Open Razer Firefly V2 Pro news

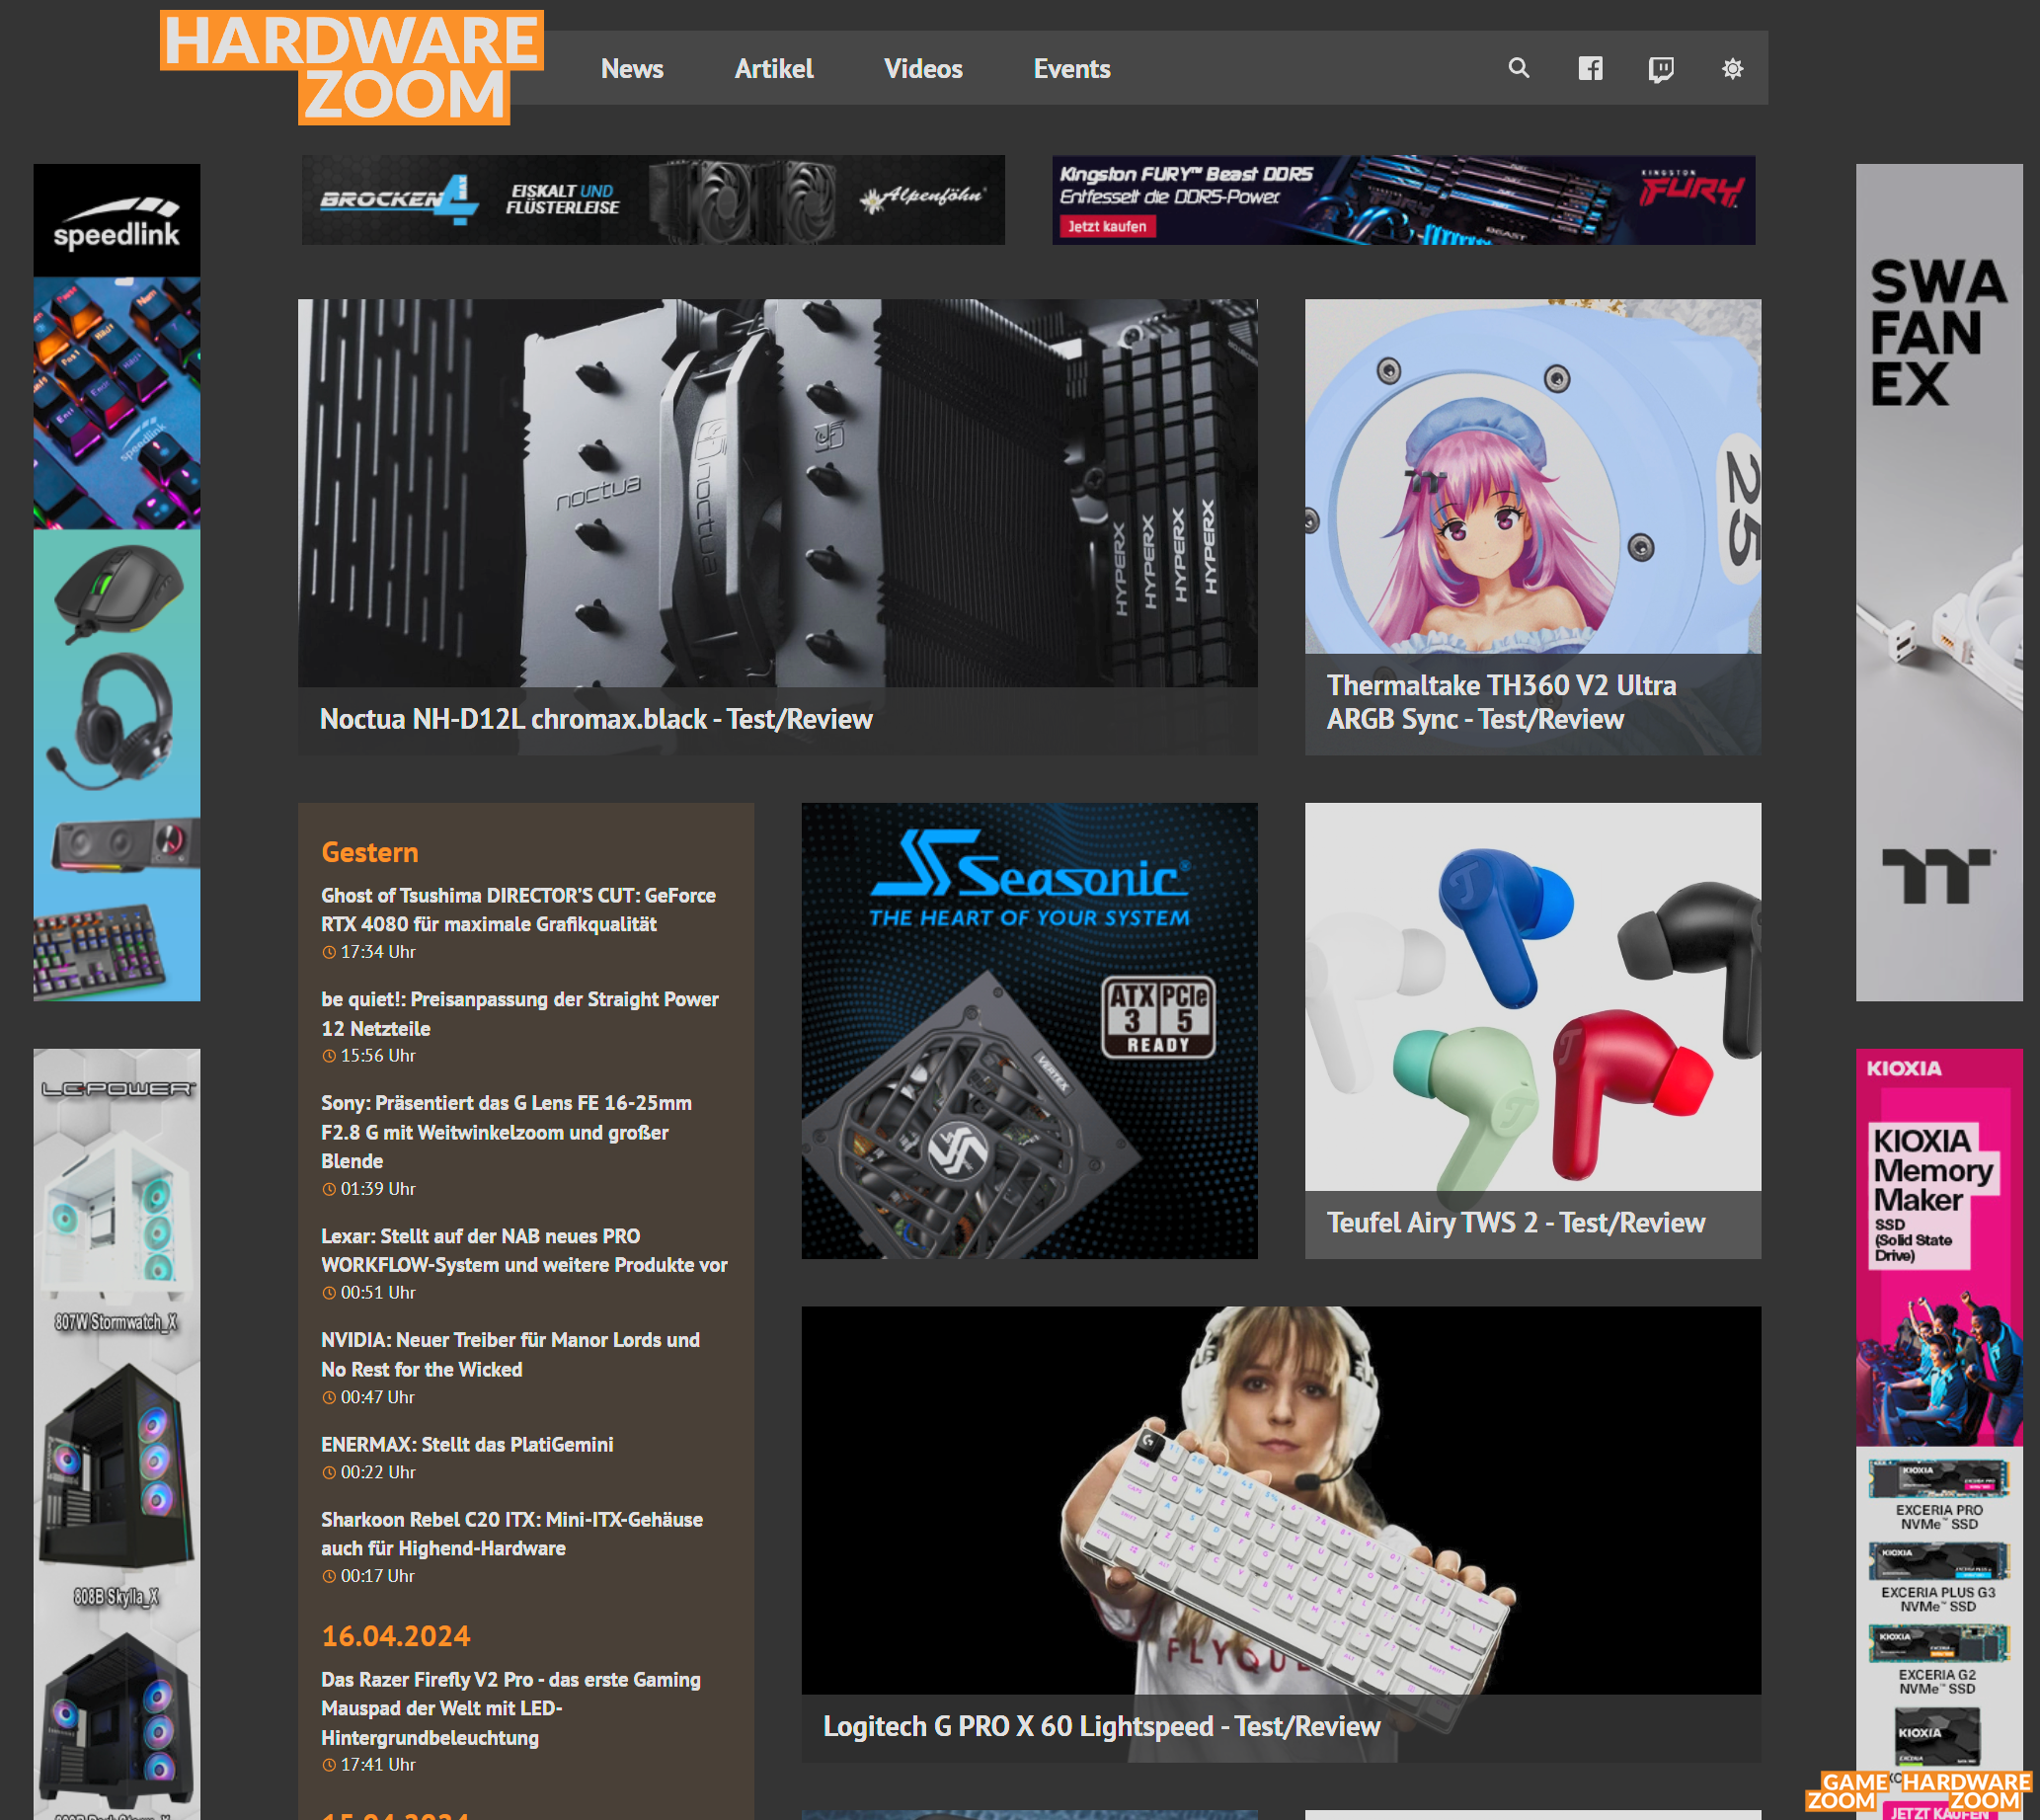pyautogui.click(x=510, y=1708)
